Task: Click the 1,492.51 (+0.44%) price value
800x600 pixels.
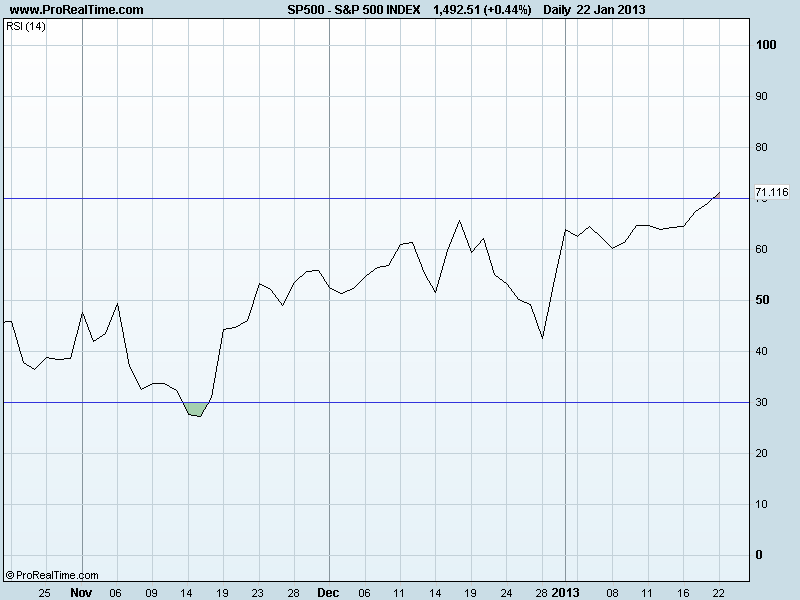Action: (x=482, y=10)
